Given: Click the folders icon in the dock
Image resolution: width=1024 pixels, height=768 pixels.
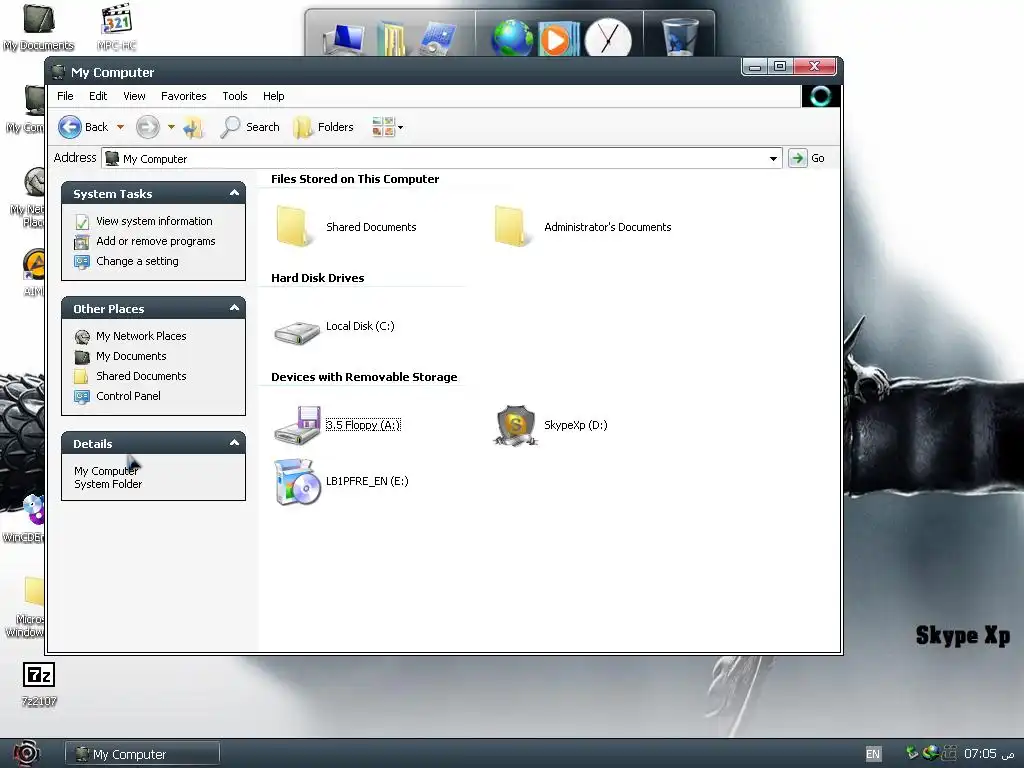Looking at the screenshot, I should pos(391,38).
